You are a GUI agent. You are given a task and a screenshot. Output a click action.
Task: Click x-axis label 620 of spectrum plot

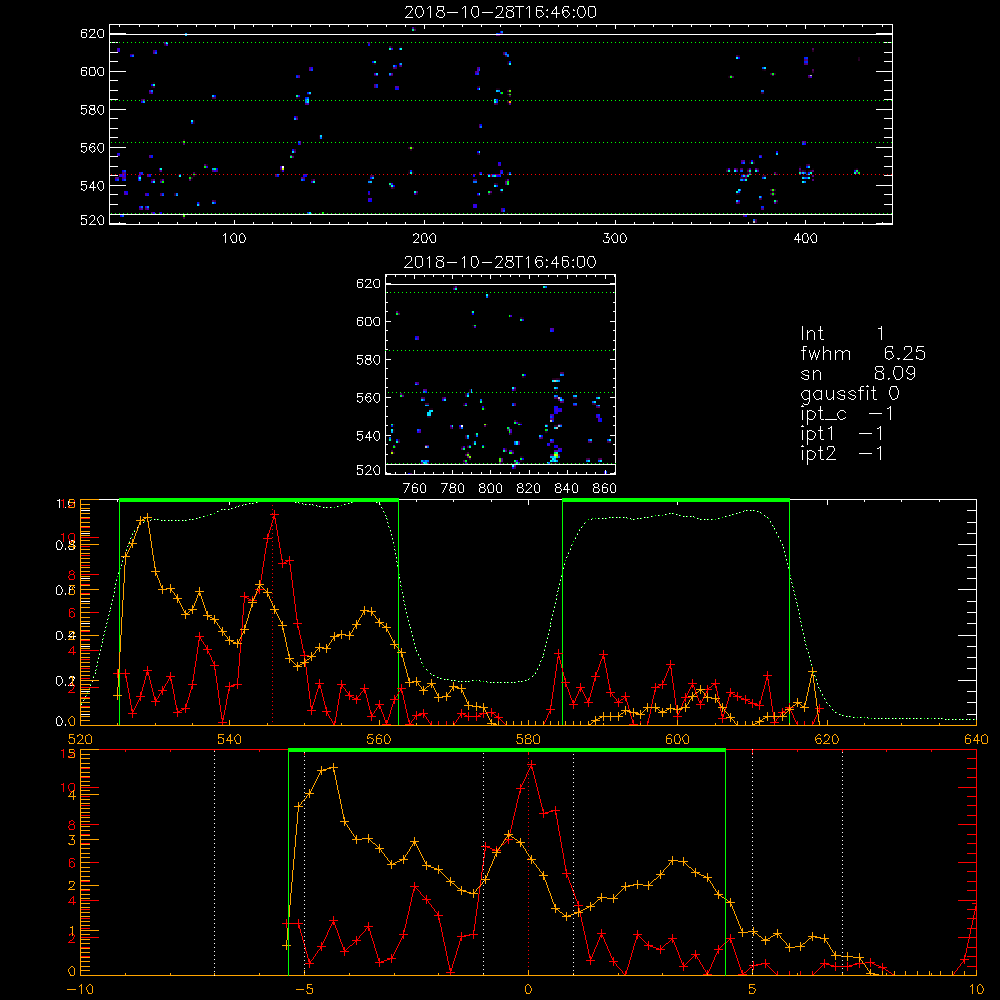[827, 739]
